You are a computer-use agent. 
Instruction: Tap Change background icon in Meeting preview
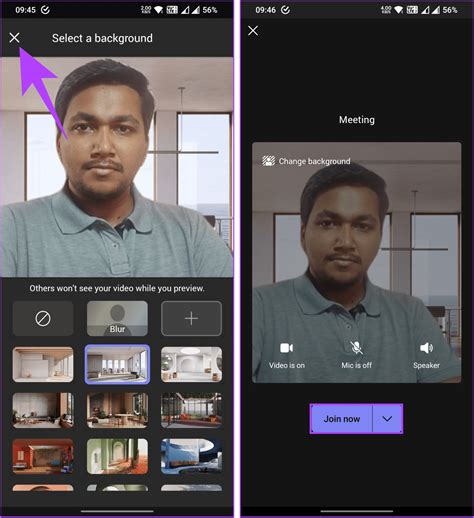(x=268, y=161)
